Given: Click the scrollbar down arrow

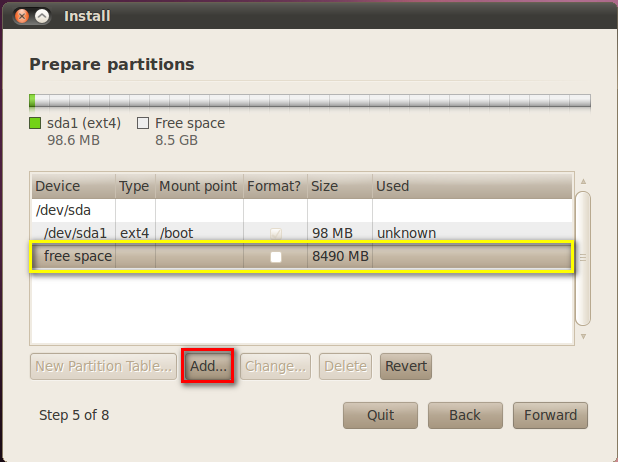Looking at the screenshot, I should 583,337.
